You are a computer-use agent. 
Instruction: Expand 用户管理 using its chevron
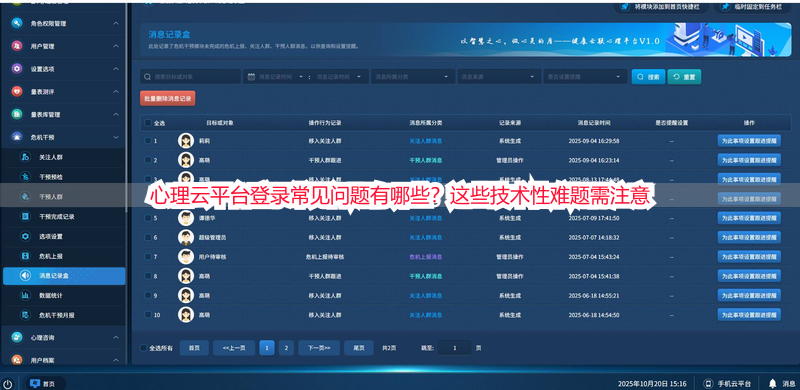click(116, 46)
